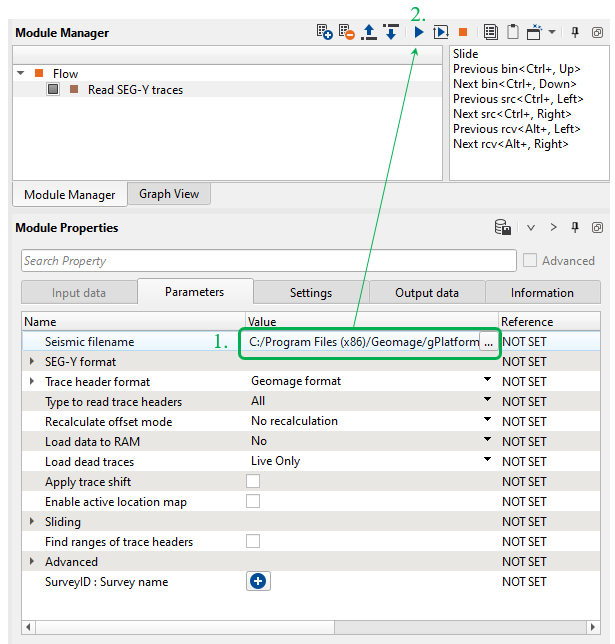615x644 pixels.
Task: Open the Load dead traces dropdown
Action: (488, 461)
